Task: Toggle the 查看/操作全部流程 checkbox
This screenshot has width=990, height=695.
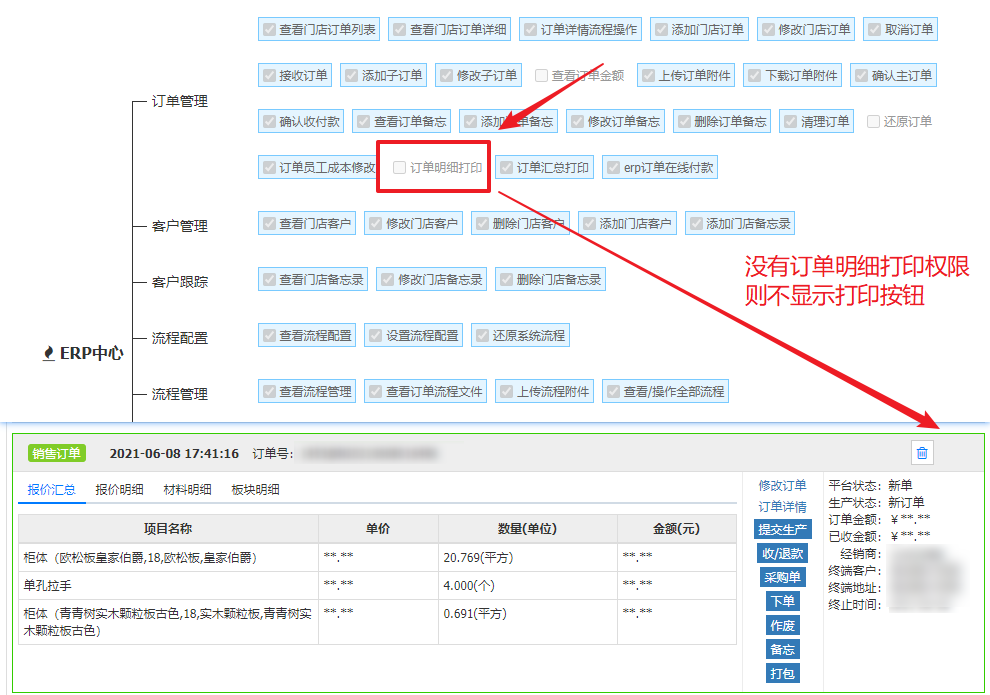Action: click(x=612, y=391)
